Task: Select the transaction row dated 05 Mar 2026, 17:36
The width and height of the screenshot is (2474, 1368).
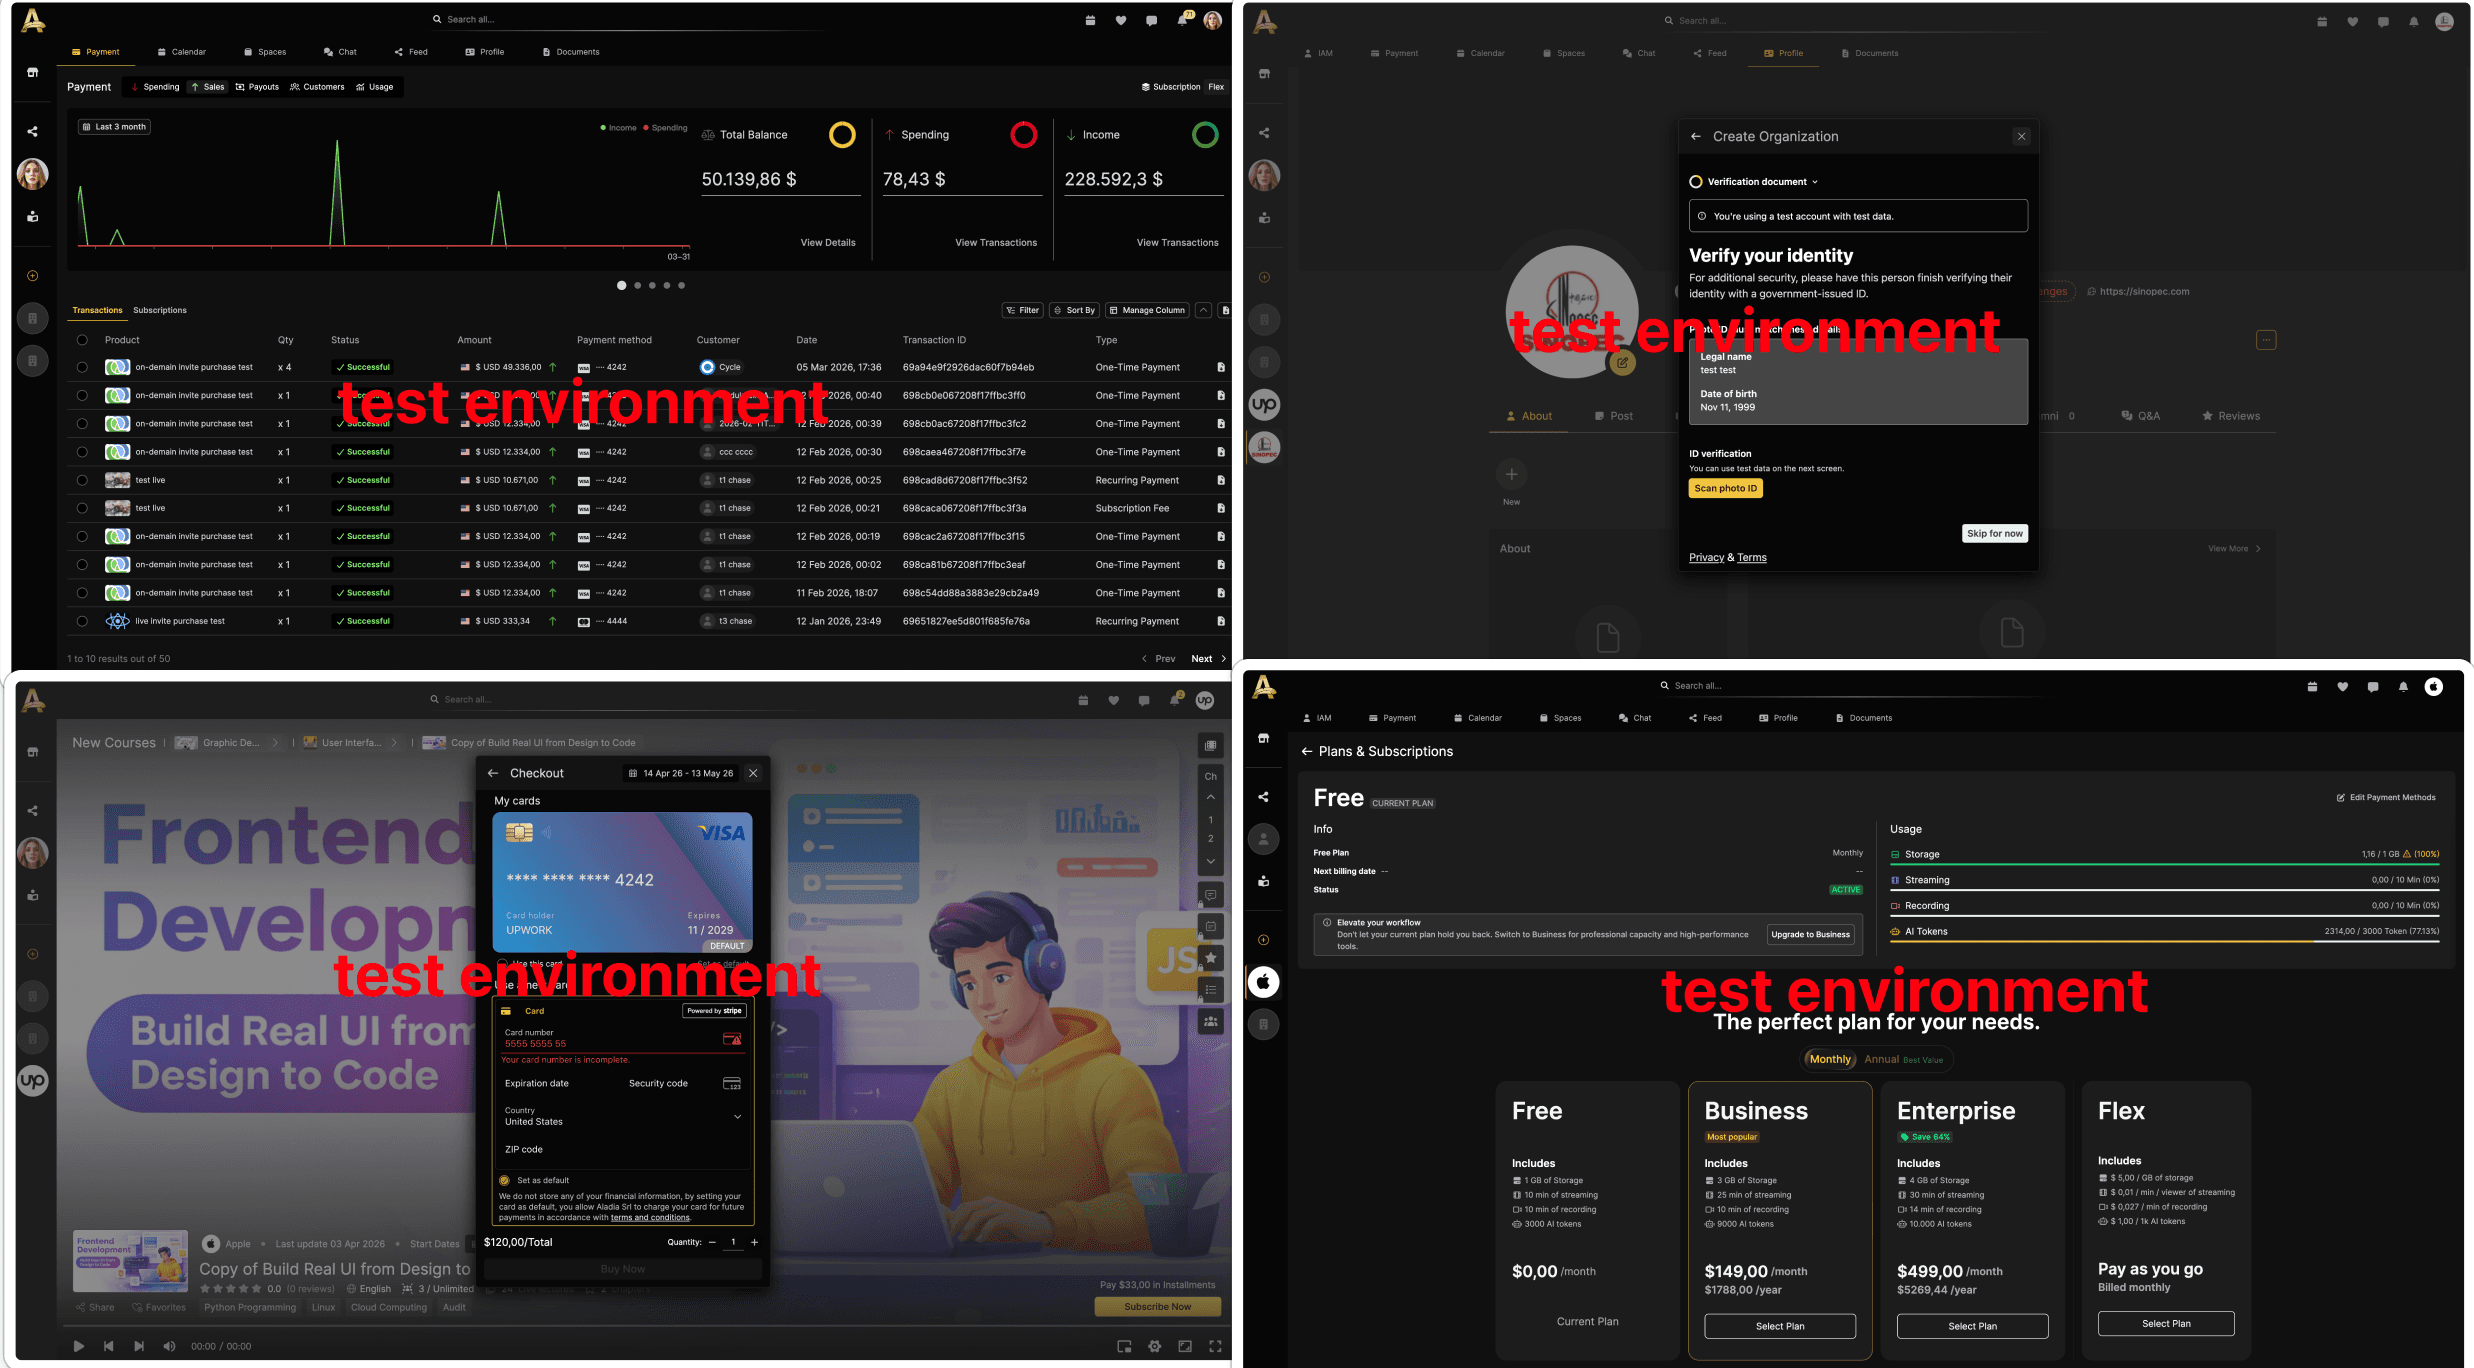Action: click(82, 368)
